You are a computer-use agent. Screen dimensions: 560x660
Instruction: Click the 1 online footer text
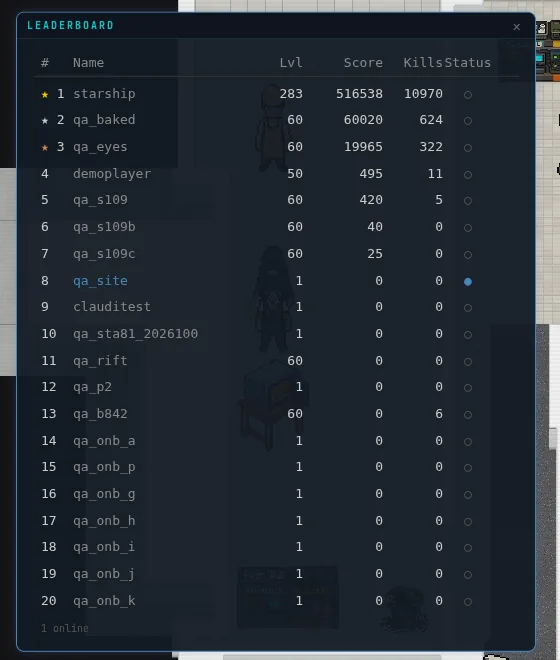65,628
